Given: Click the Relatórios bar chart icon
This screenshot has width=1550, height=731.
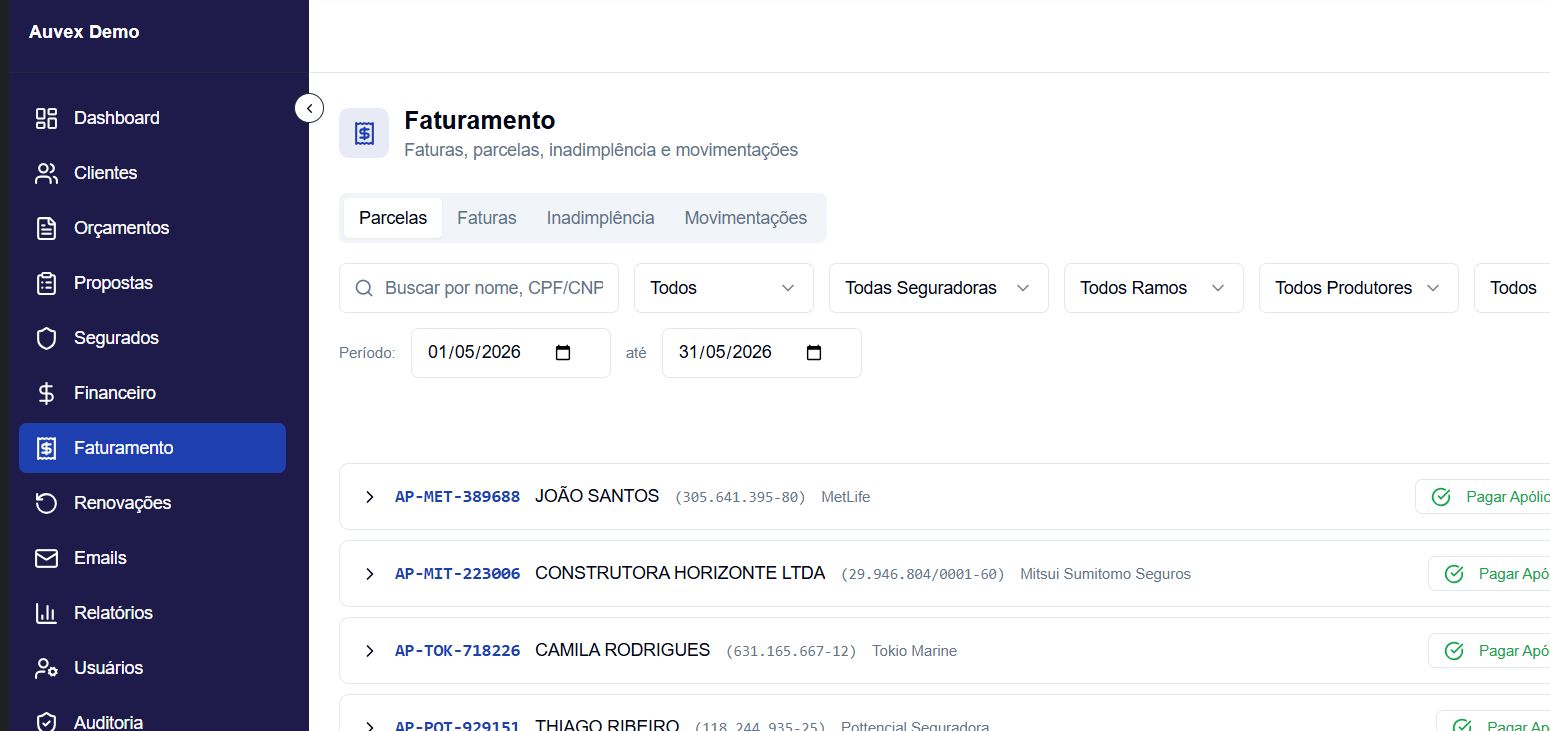Looking at the screenshot, I should pyautogui.click(x=46, y=613).
